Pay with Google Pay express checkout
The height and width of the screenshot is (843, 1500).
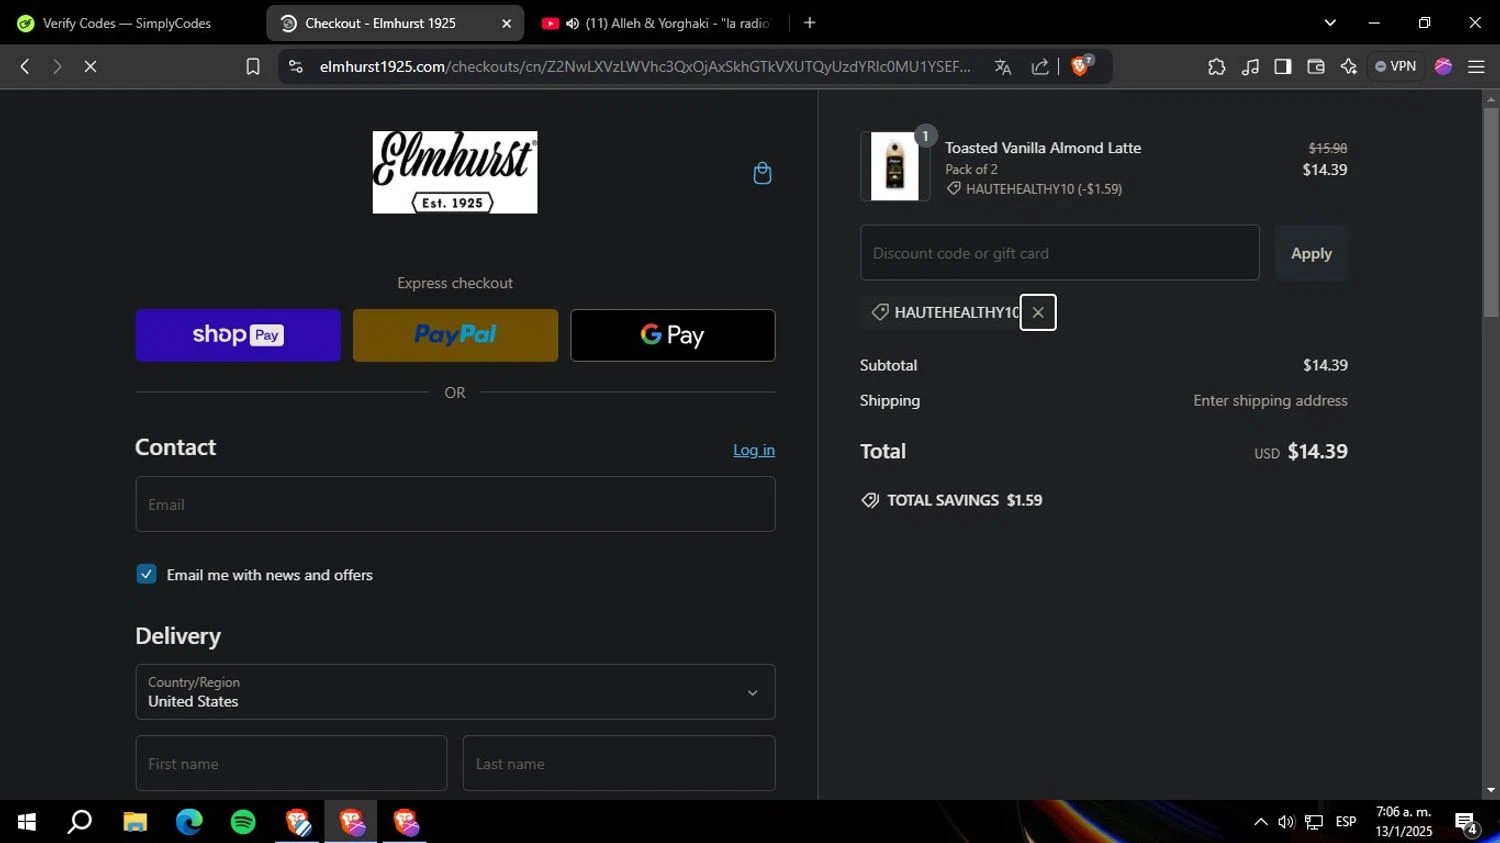coord(672,335)
